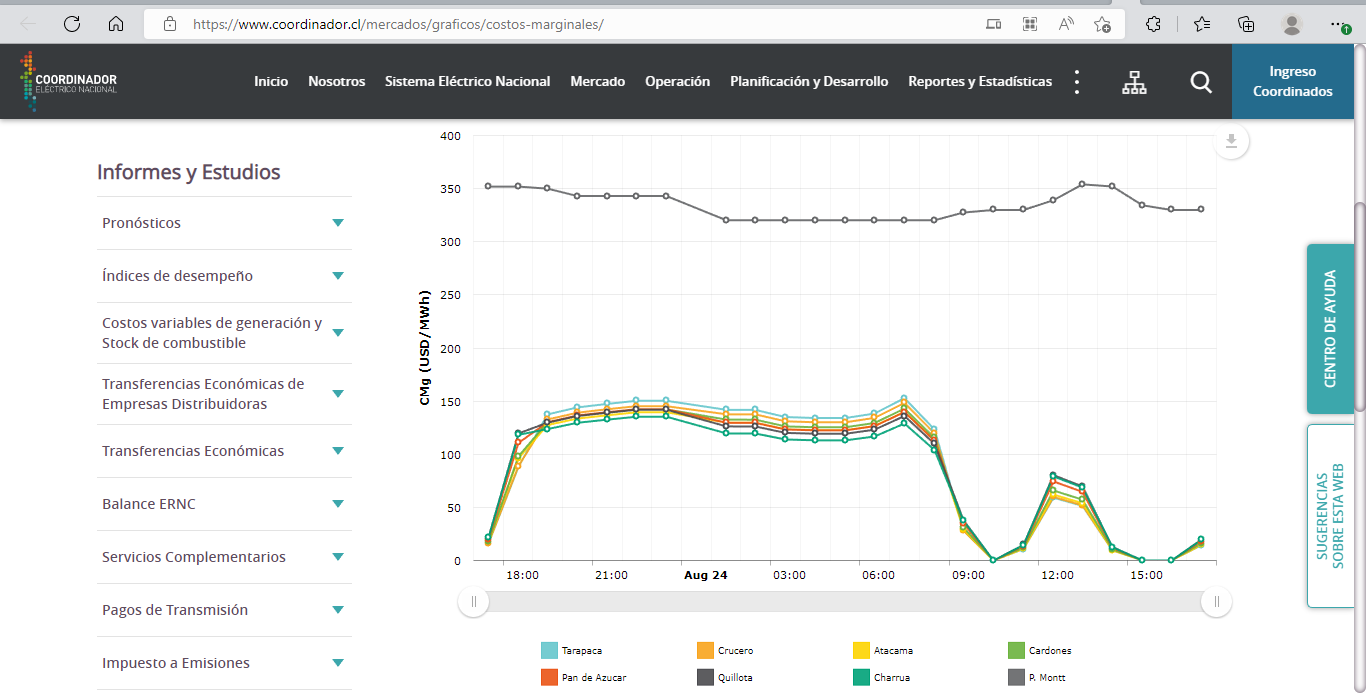Viewport: 1366px width, 693px height.
Task: Open the three-dot more menu in navbar
Action: tap(1077, 82)
